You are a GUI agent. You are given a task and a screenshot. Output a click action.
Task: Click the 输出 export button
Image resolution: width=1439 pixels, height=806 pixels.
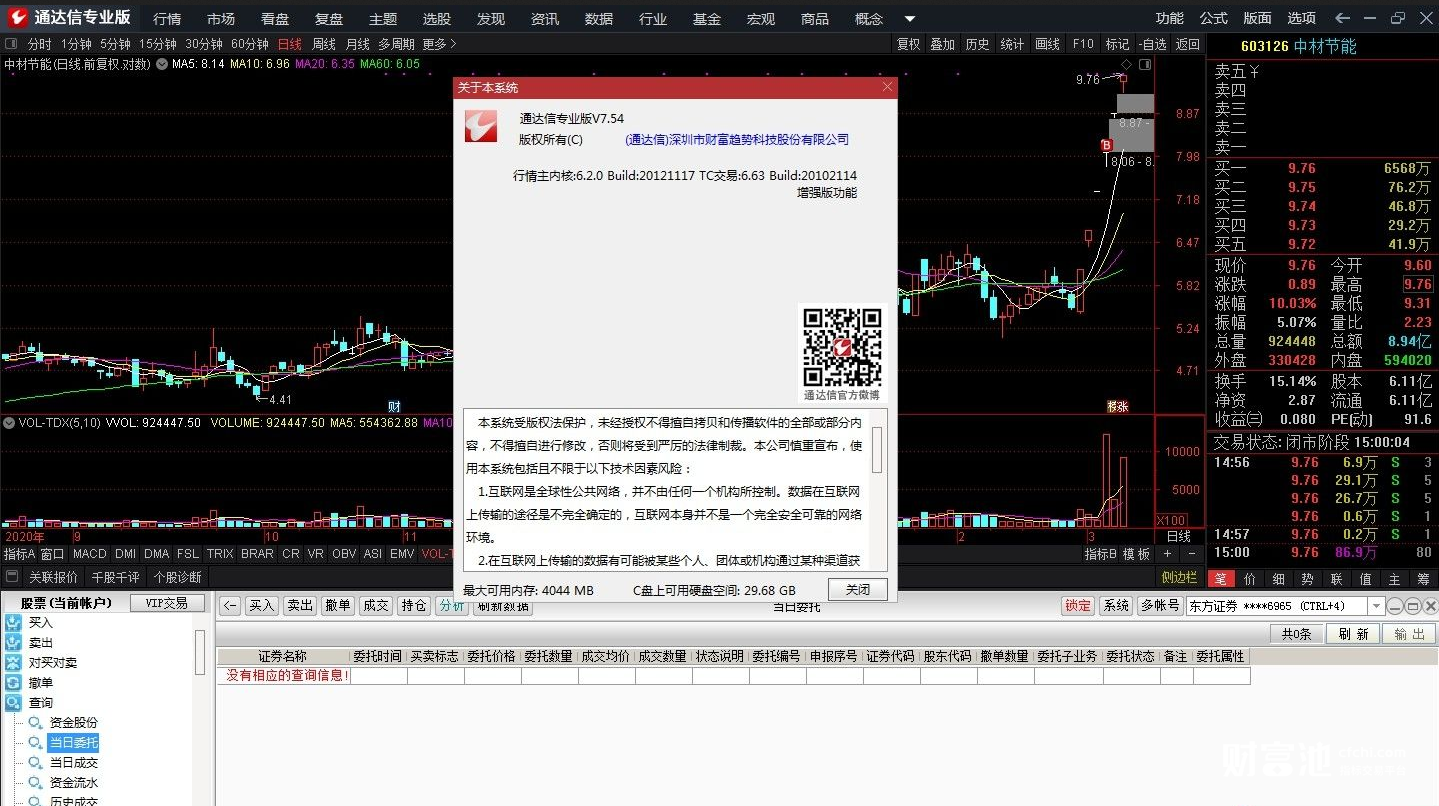1409,634
